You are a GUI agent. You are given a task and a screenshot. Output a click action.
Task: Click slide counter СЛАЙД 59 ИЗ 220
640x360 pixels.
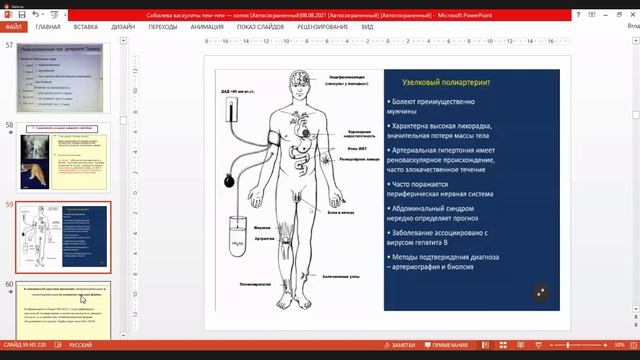(25, 345)
